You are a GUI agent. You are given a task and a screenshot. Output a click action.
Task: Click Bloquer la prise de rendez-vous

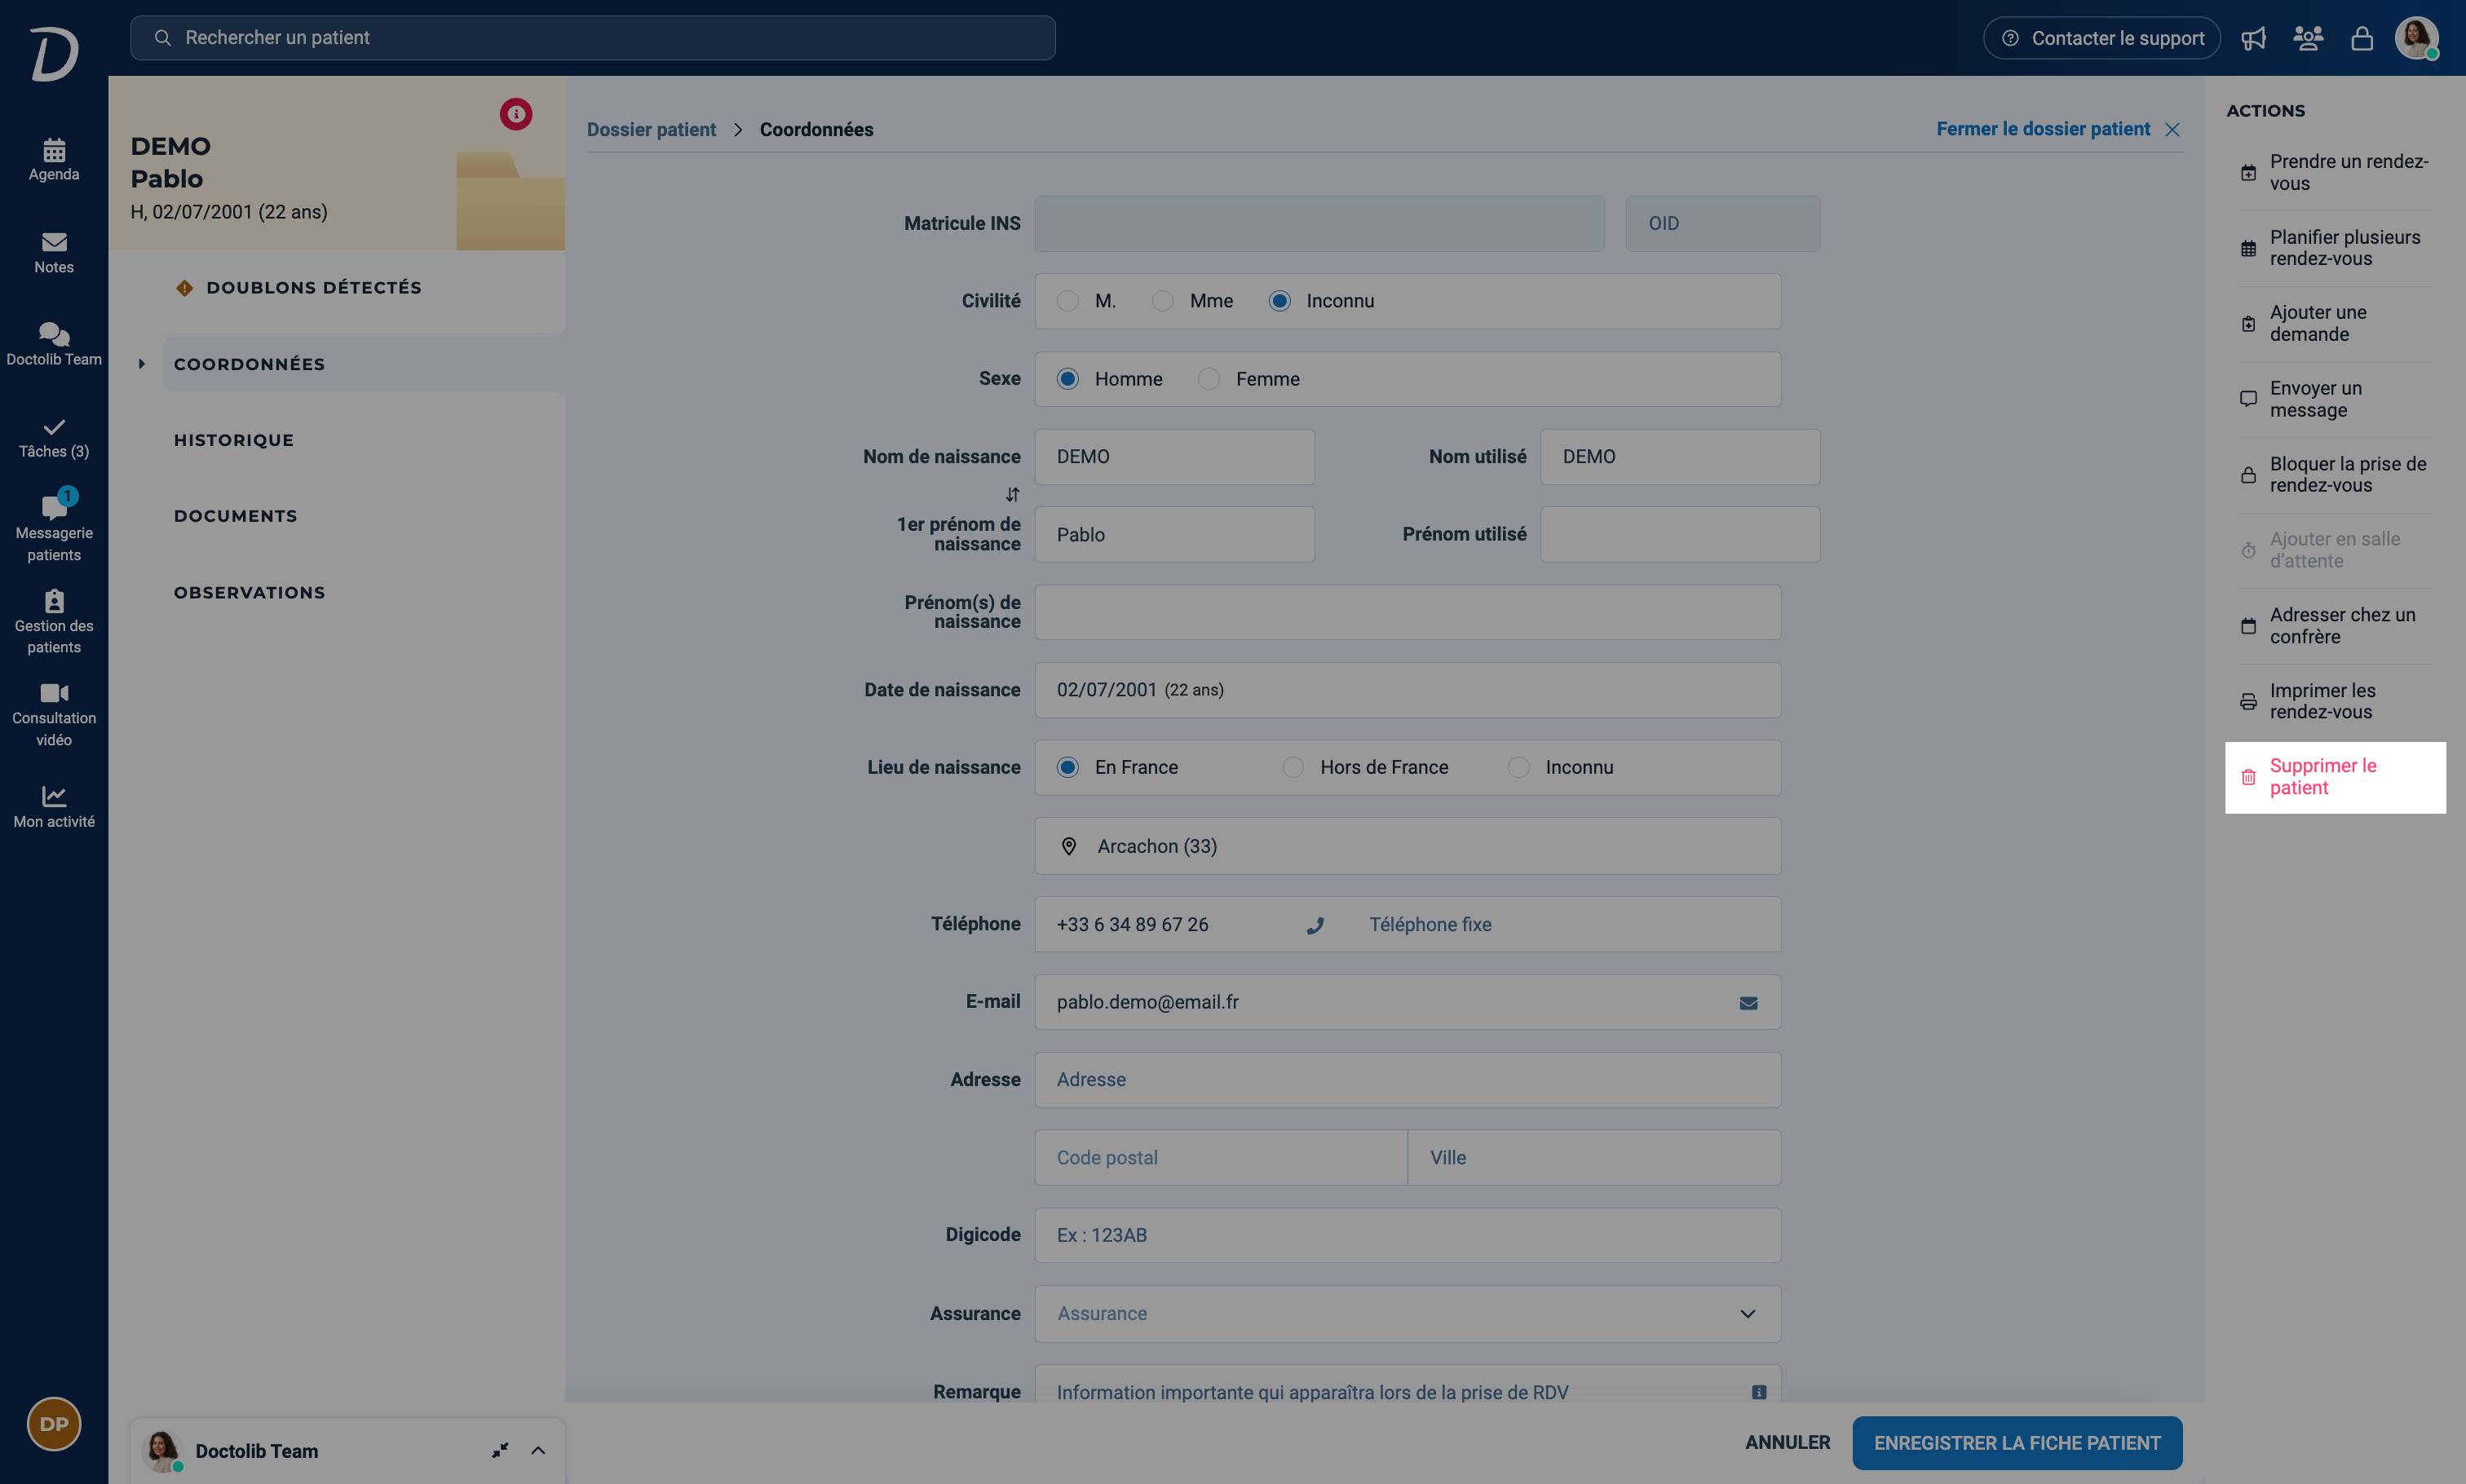pos(2335,475)
